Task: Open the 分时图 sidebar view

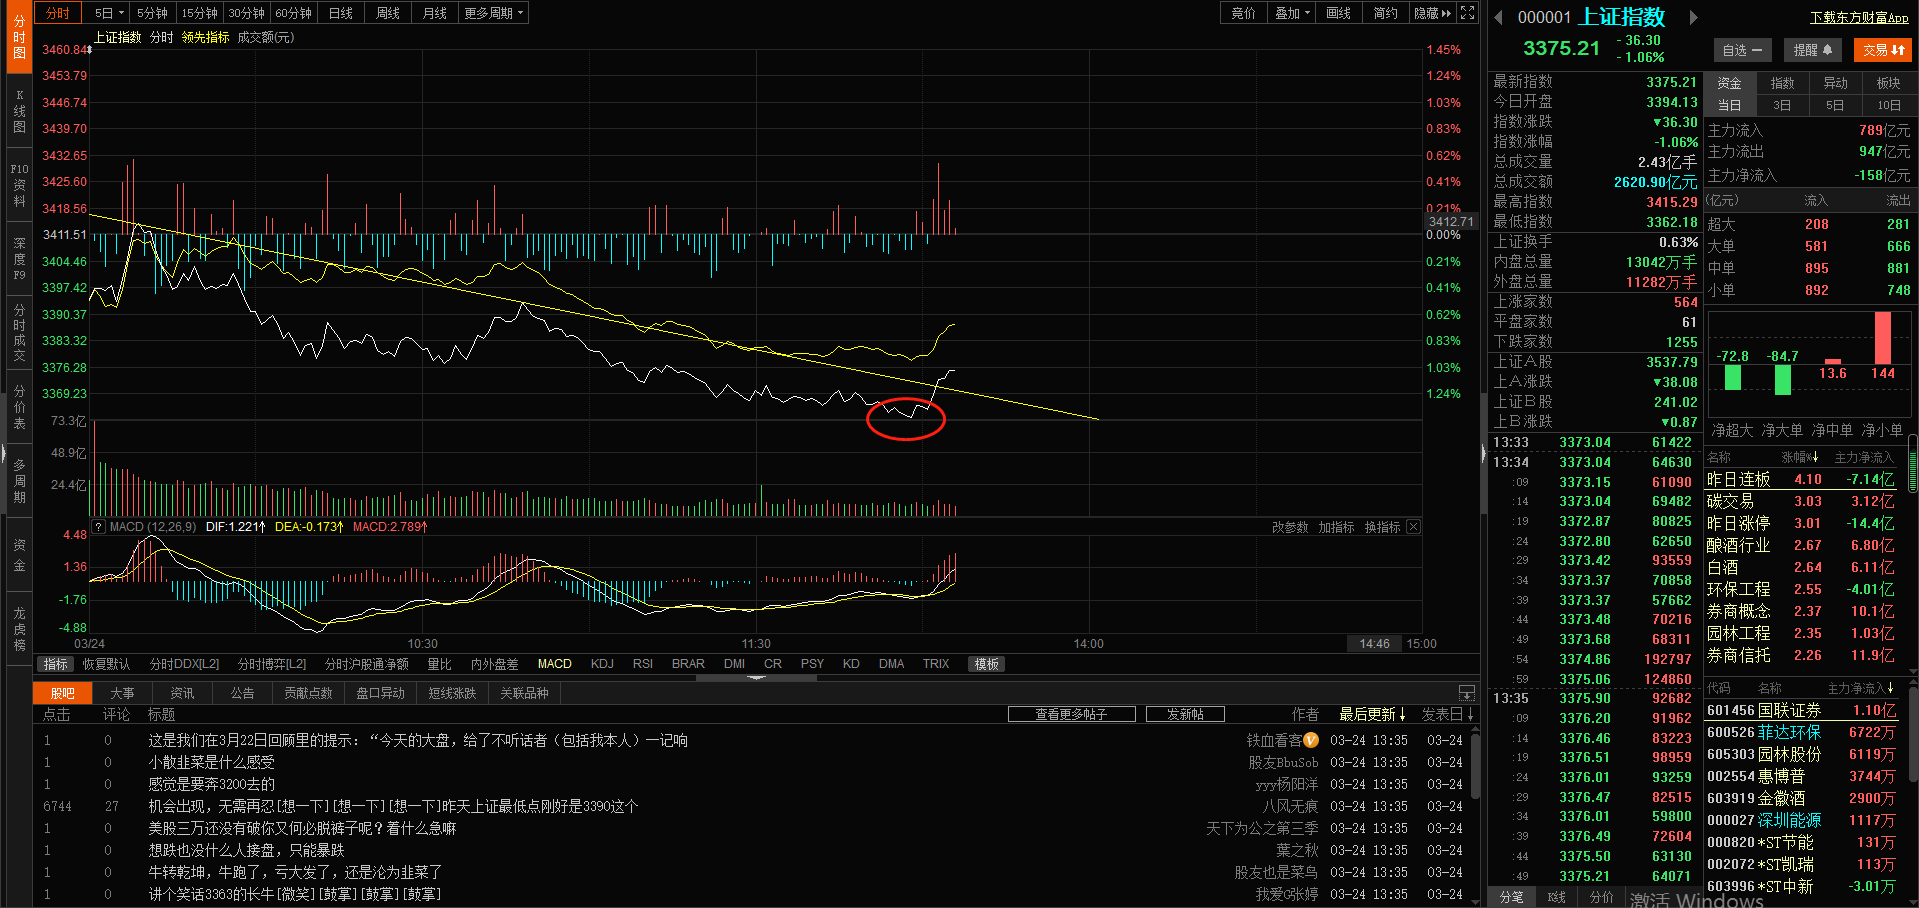Action: click(19, 36)
